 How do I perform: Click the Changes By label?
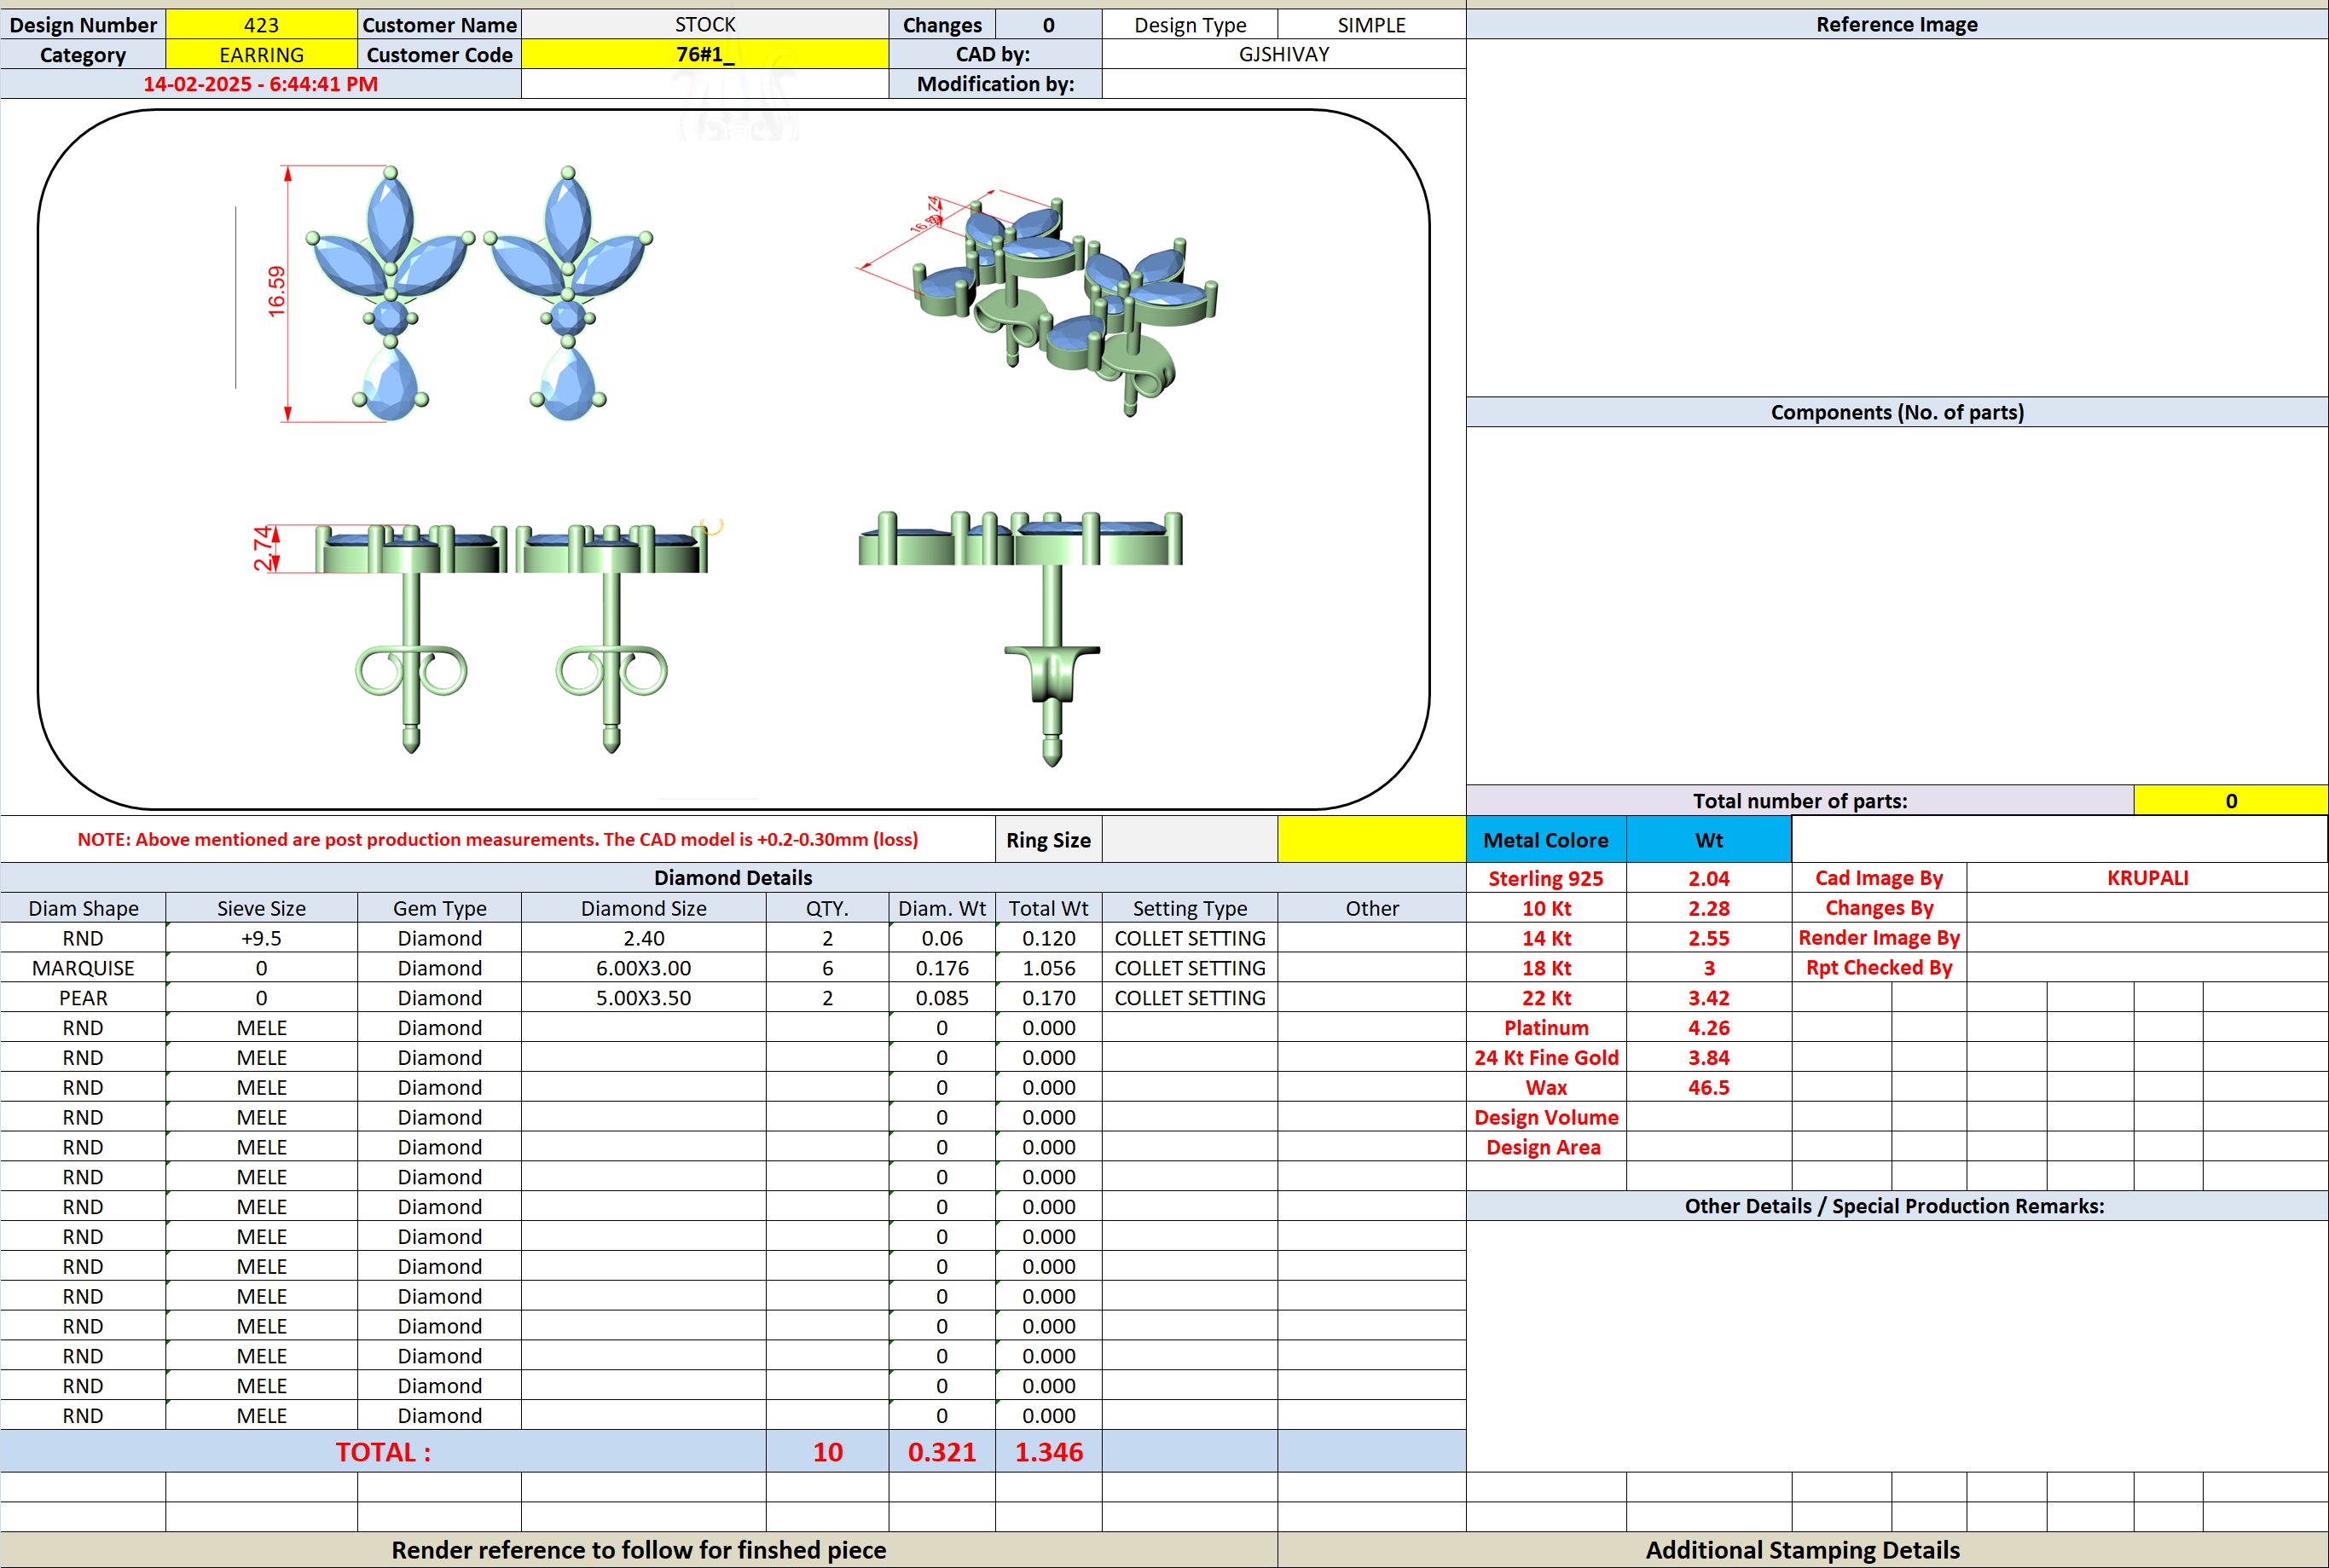coord(1879,908)
